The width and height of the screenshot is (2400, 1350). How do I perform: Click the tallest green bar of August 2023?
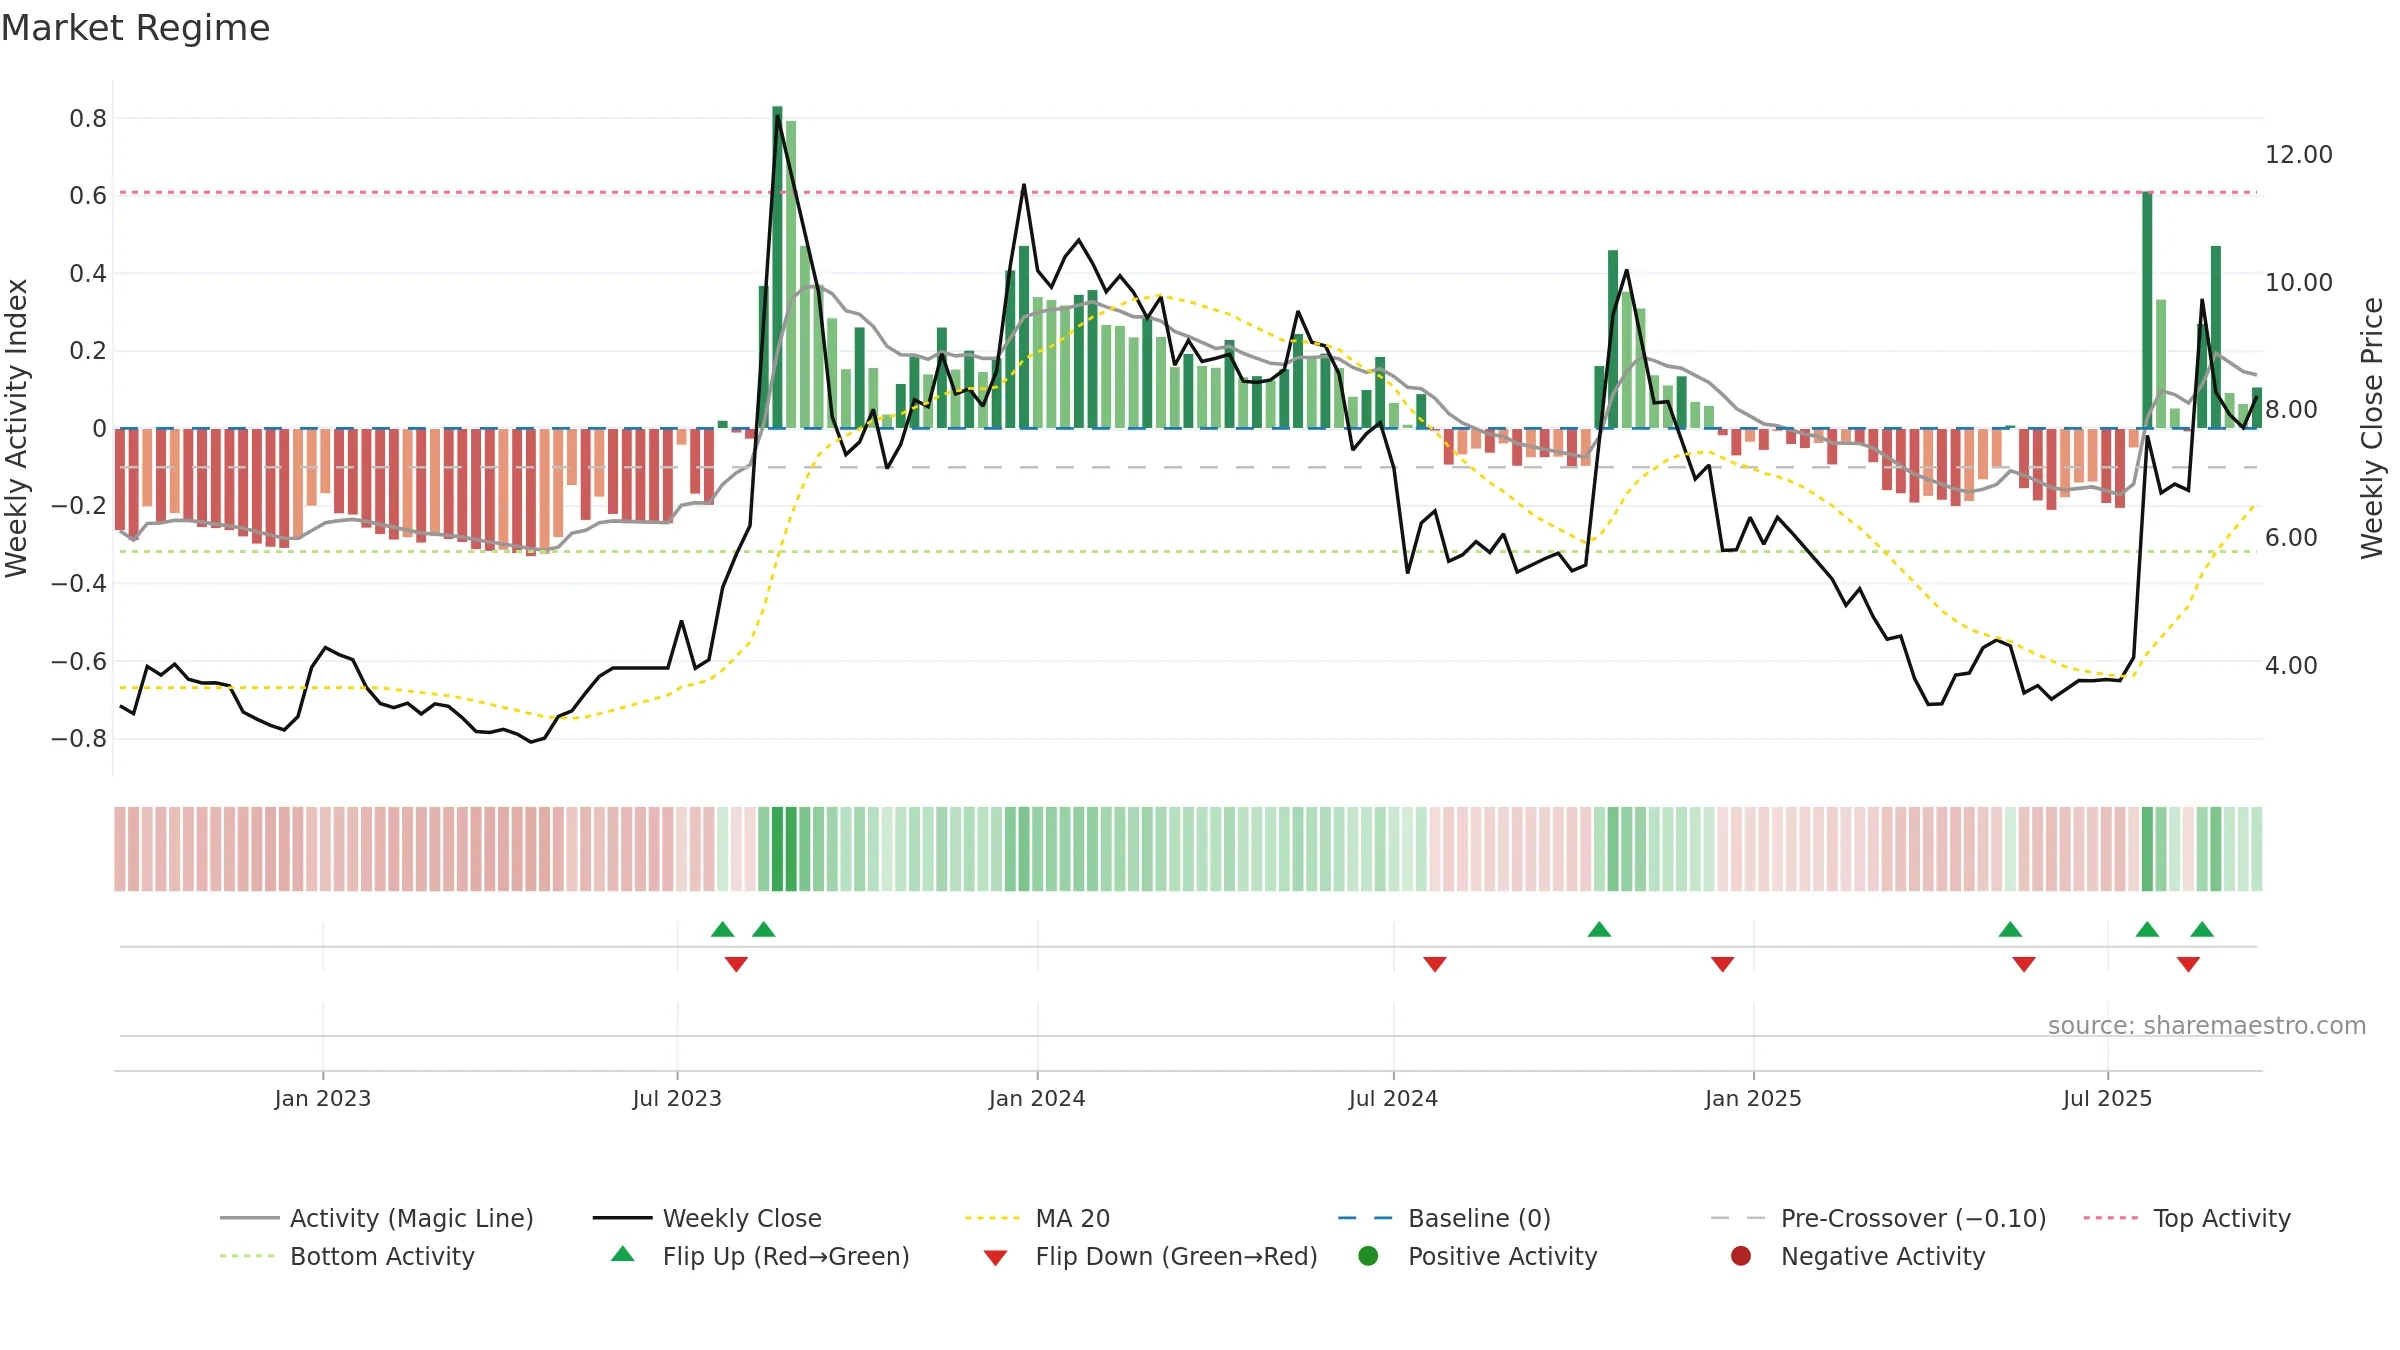click(x=777, y=267)
